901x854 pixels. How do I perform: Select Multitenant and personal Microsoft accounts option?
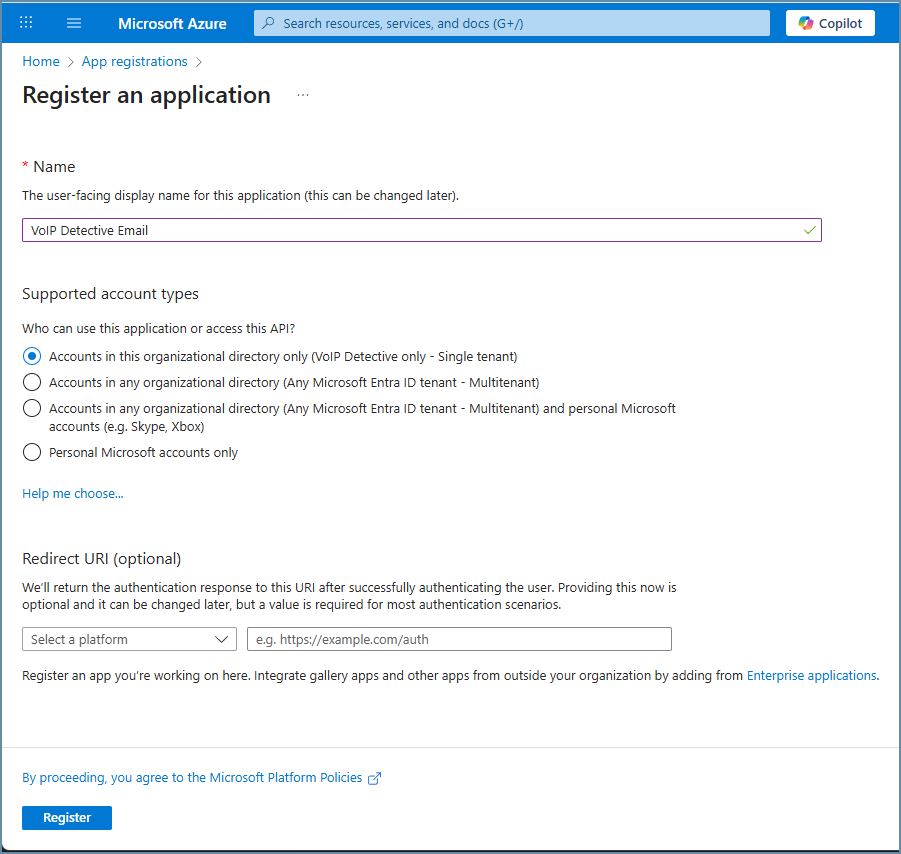(32, 409)
